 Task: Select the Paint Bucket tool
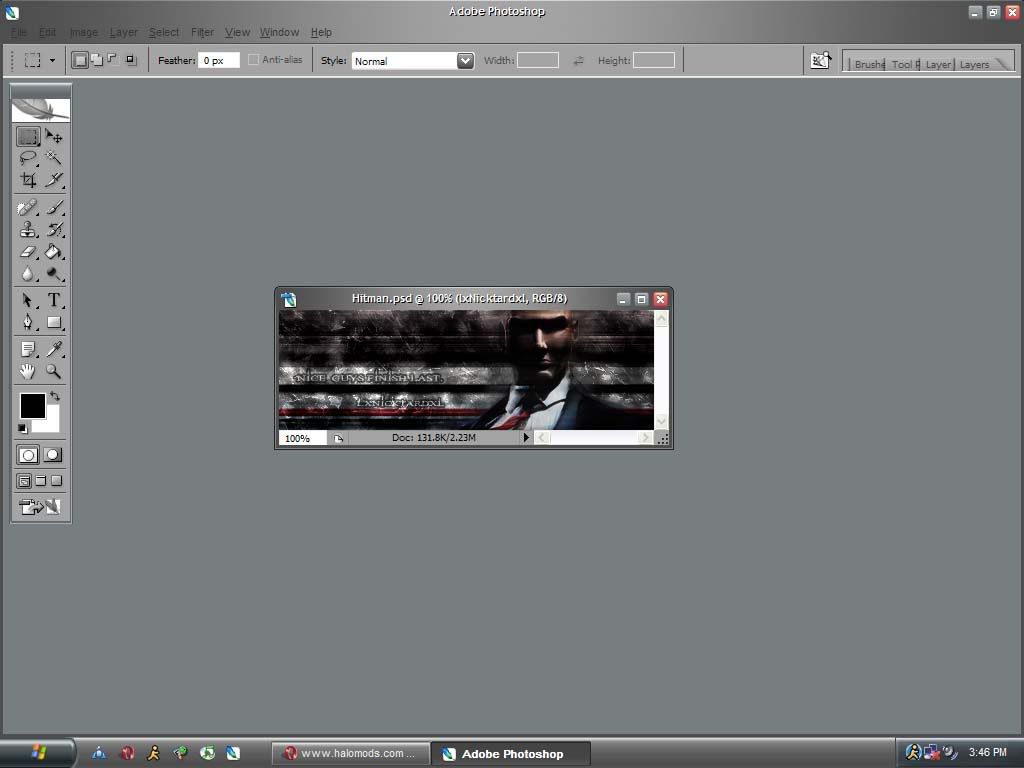[x=54, y=251]
